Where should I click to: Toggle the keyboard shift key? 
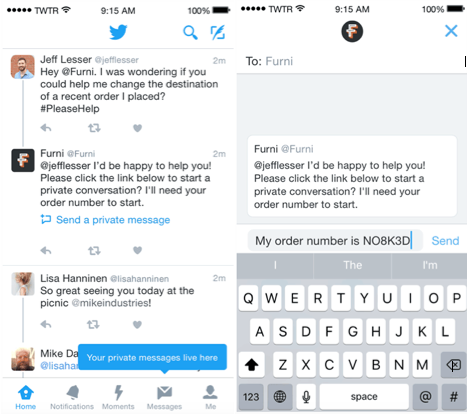(252, 364)
